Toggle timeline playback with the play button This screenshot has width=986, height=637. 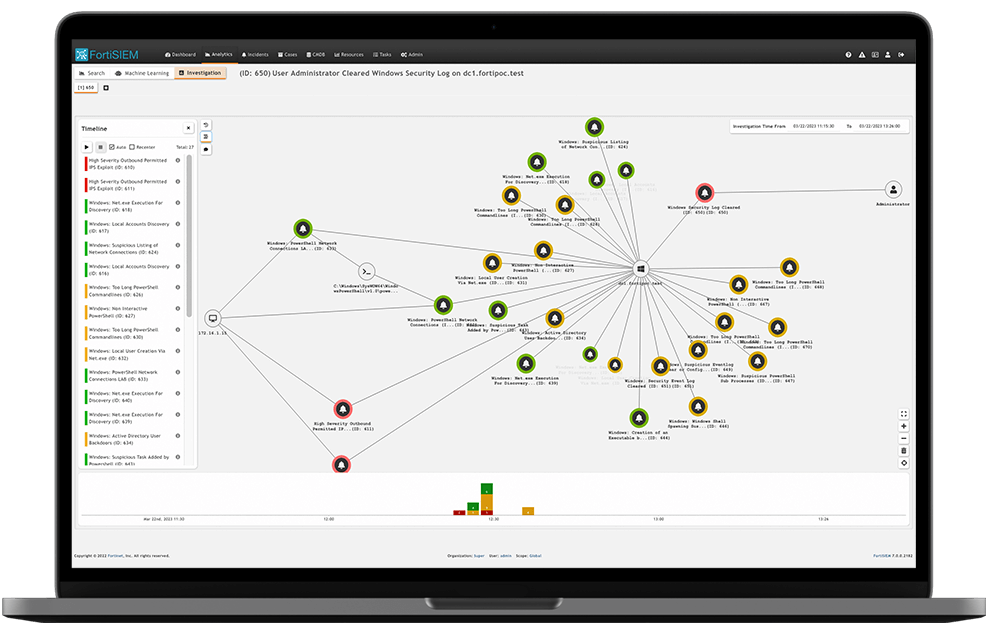[86, 147]
